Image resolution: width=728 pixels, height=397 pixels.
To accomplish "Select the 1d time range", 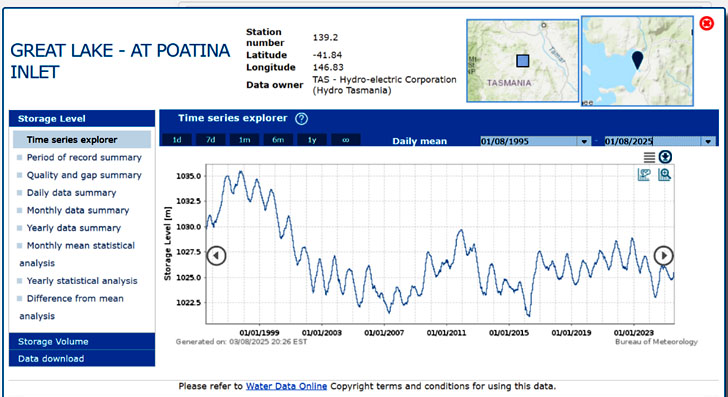I will tap(177, 140).
